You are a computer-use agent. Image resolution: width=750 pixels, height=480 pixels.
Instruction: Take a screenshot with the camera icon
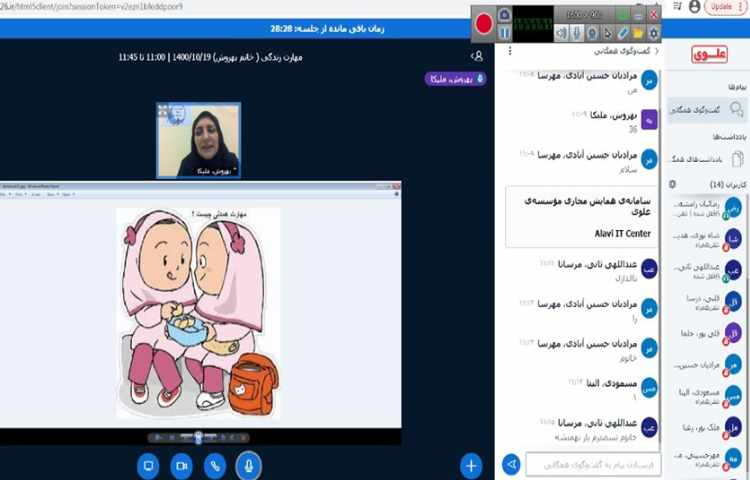point(504,15)
